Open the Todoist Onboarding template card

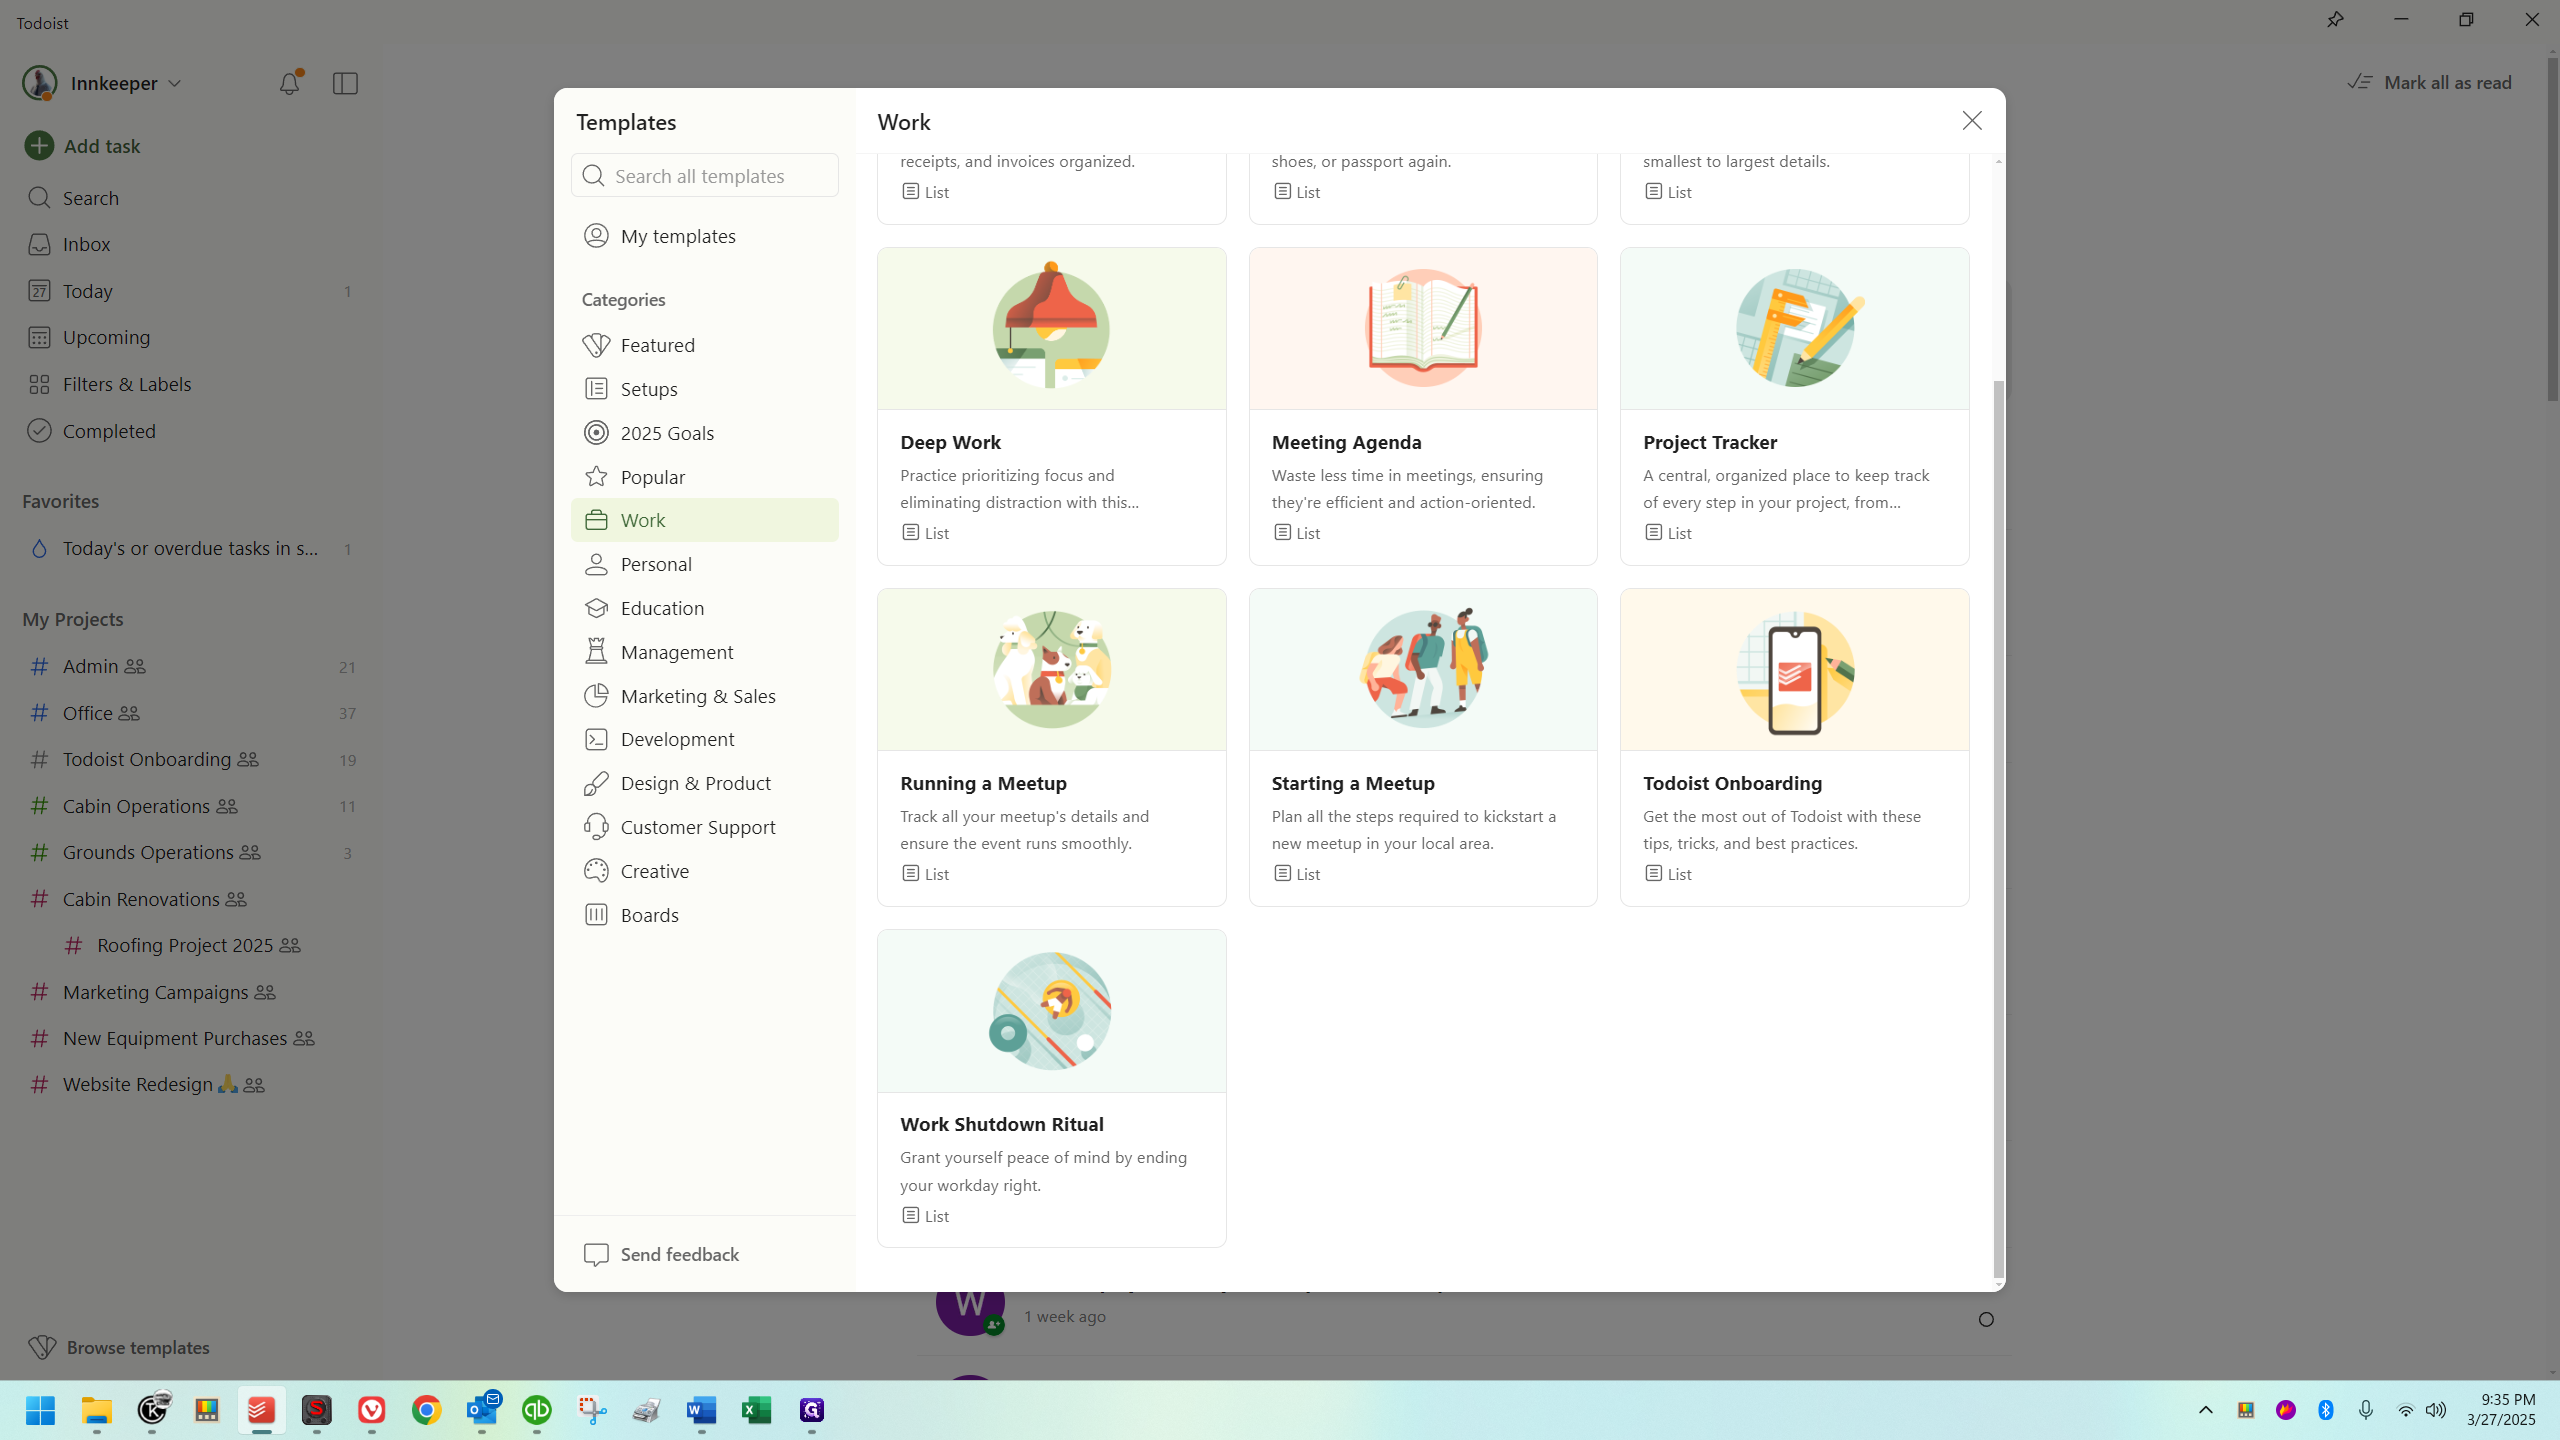tap(1795, 747)
